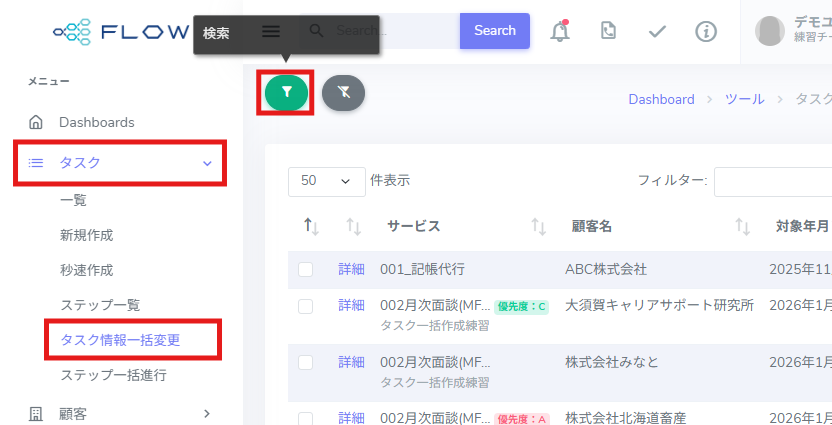Open the 50 rows per page dropdown
The width and height of the screenshot is (832, 425).
click(325, 181)
